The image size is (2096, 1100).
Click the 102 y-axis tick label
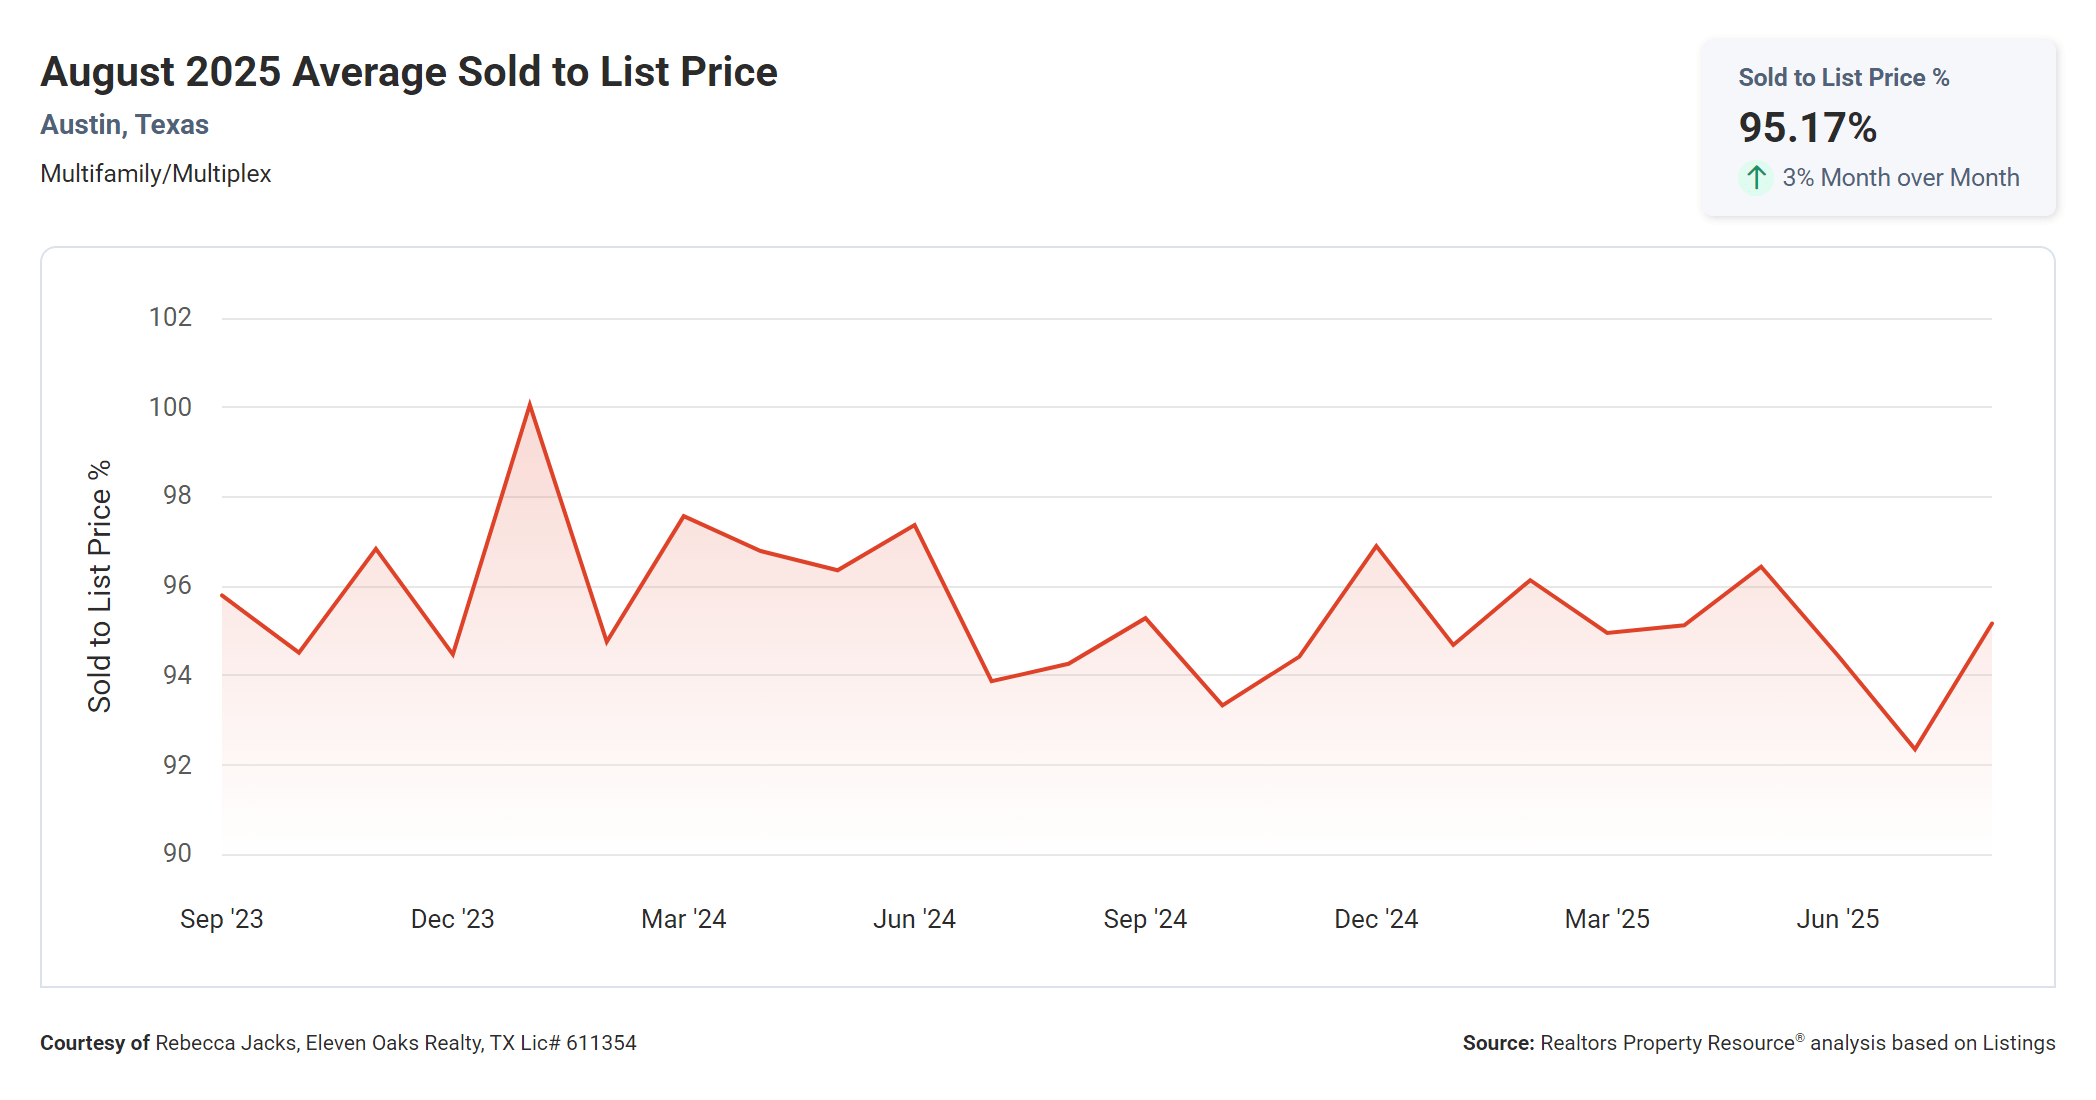(170, 318)
